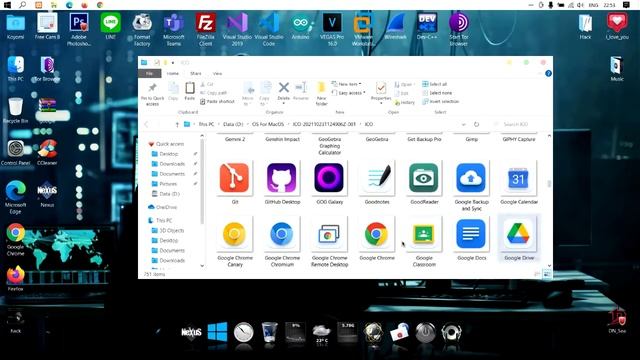
Task: Click file list scrollbar down arrow
Action: point(549,266)
